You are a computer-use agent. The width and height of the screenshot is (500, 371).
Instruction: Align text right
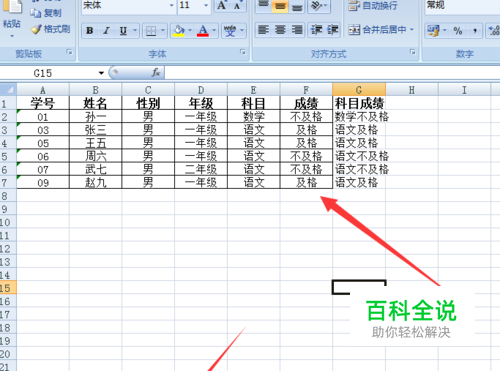pos(297,30)
